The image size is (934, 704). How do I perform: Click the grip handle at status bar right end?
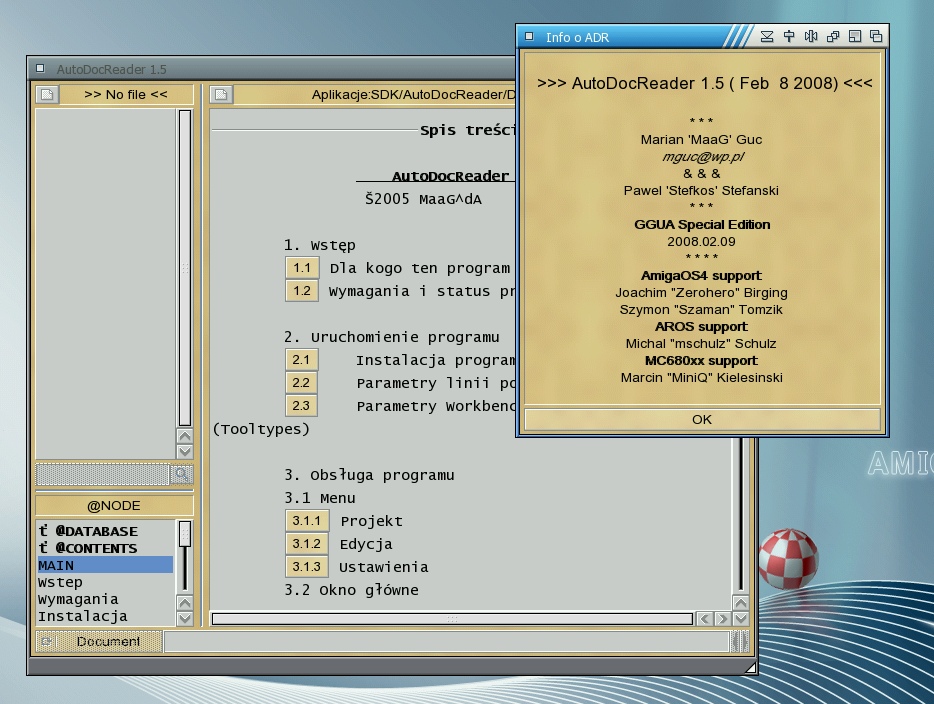point(739,641)
